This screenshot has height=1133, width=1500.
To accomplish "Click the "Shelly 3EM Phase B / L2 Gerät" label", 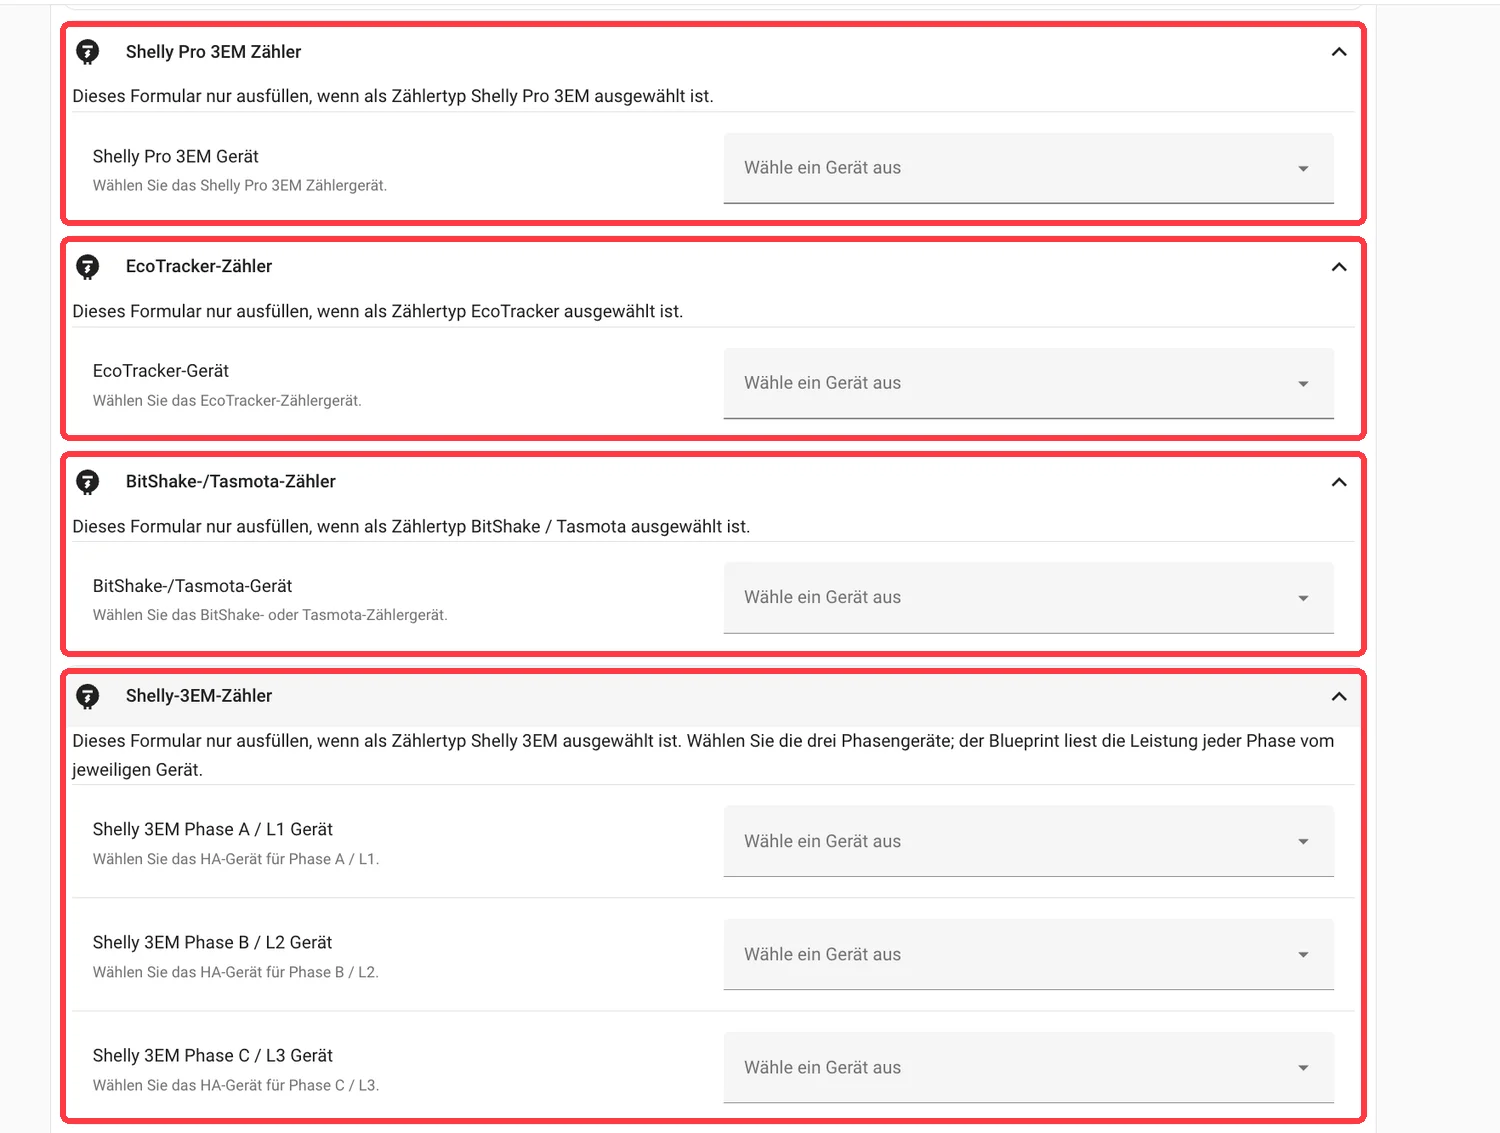I will tap(213, 942).
